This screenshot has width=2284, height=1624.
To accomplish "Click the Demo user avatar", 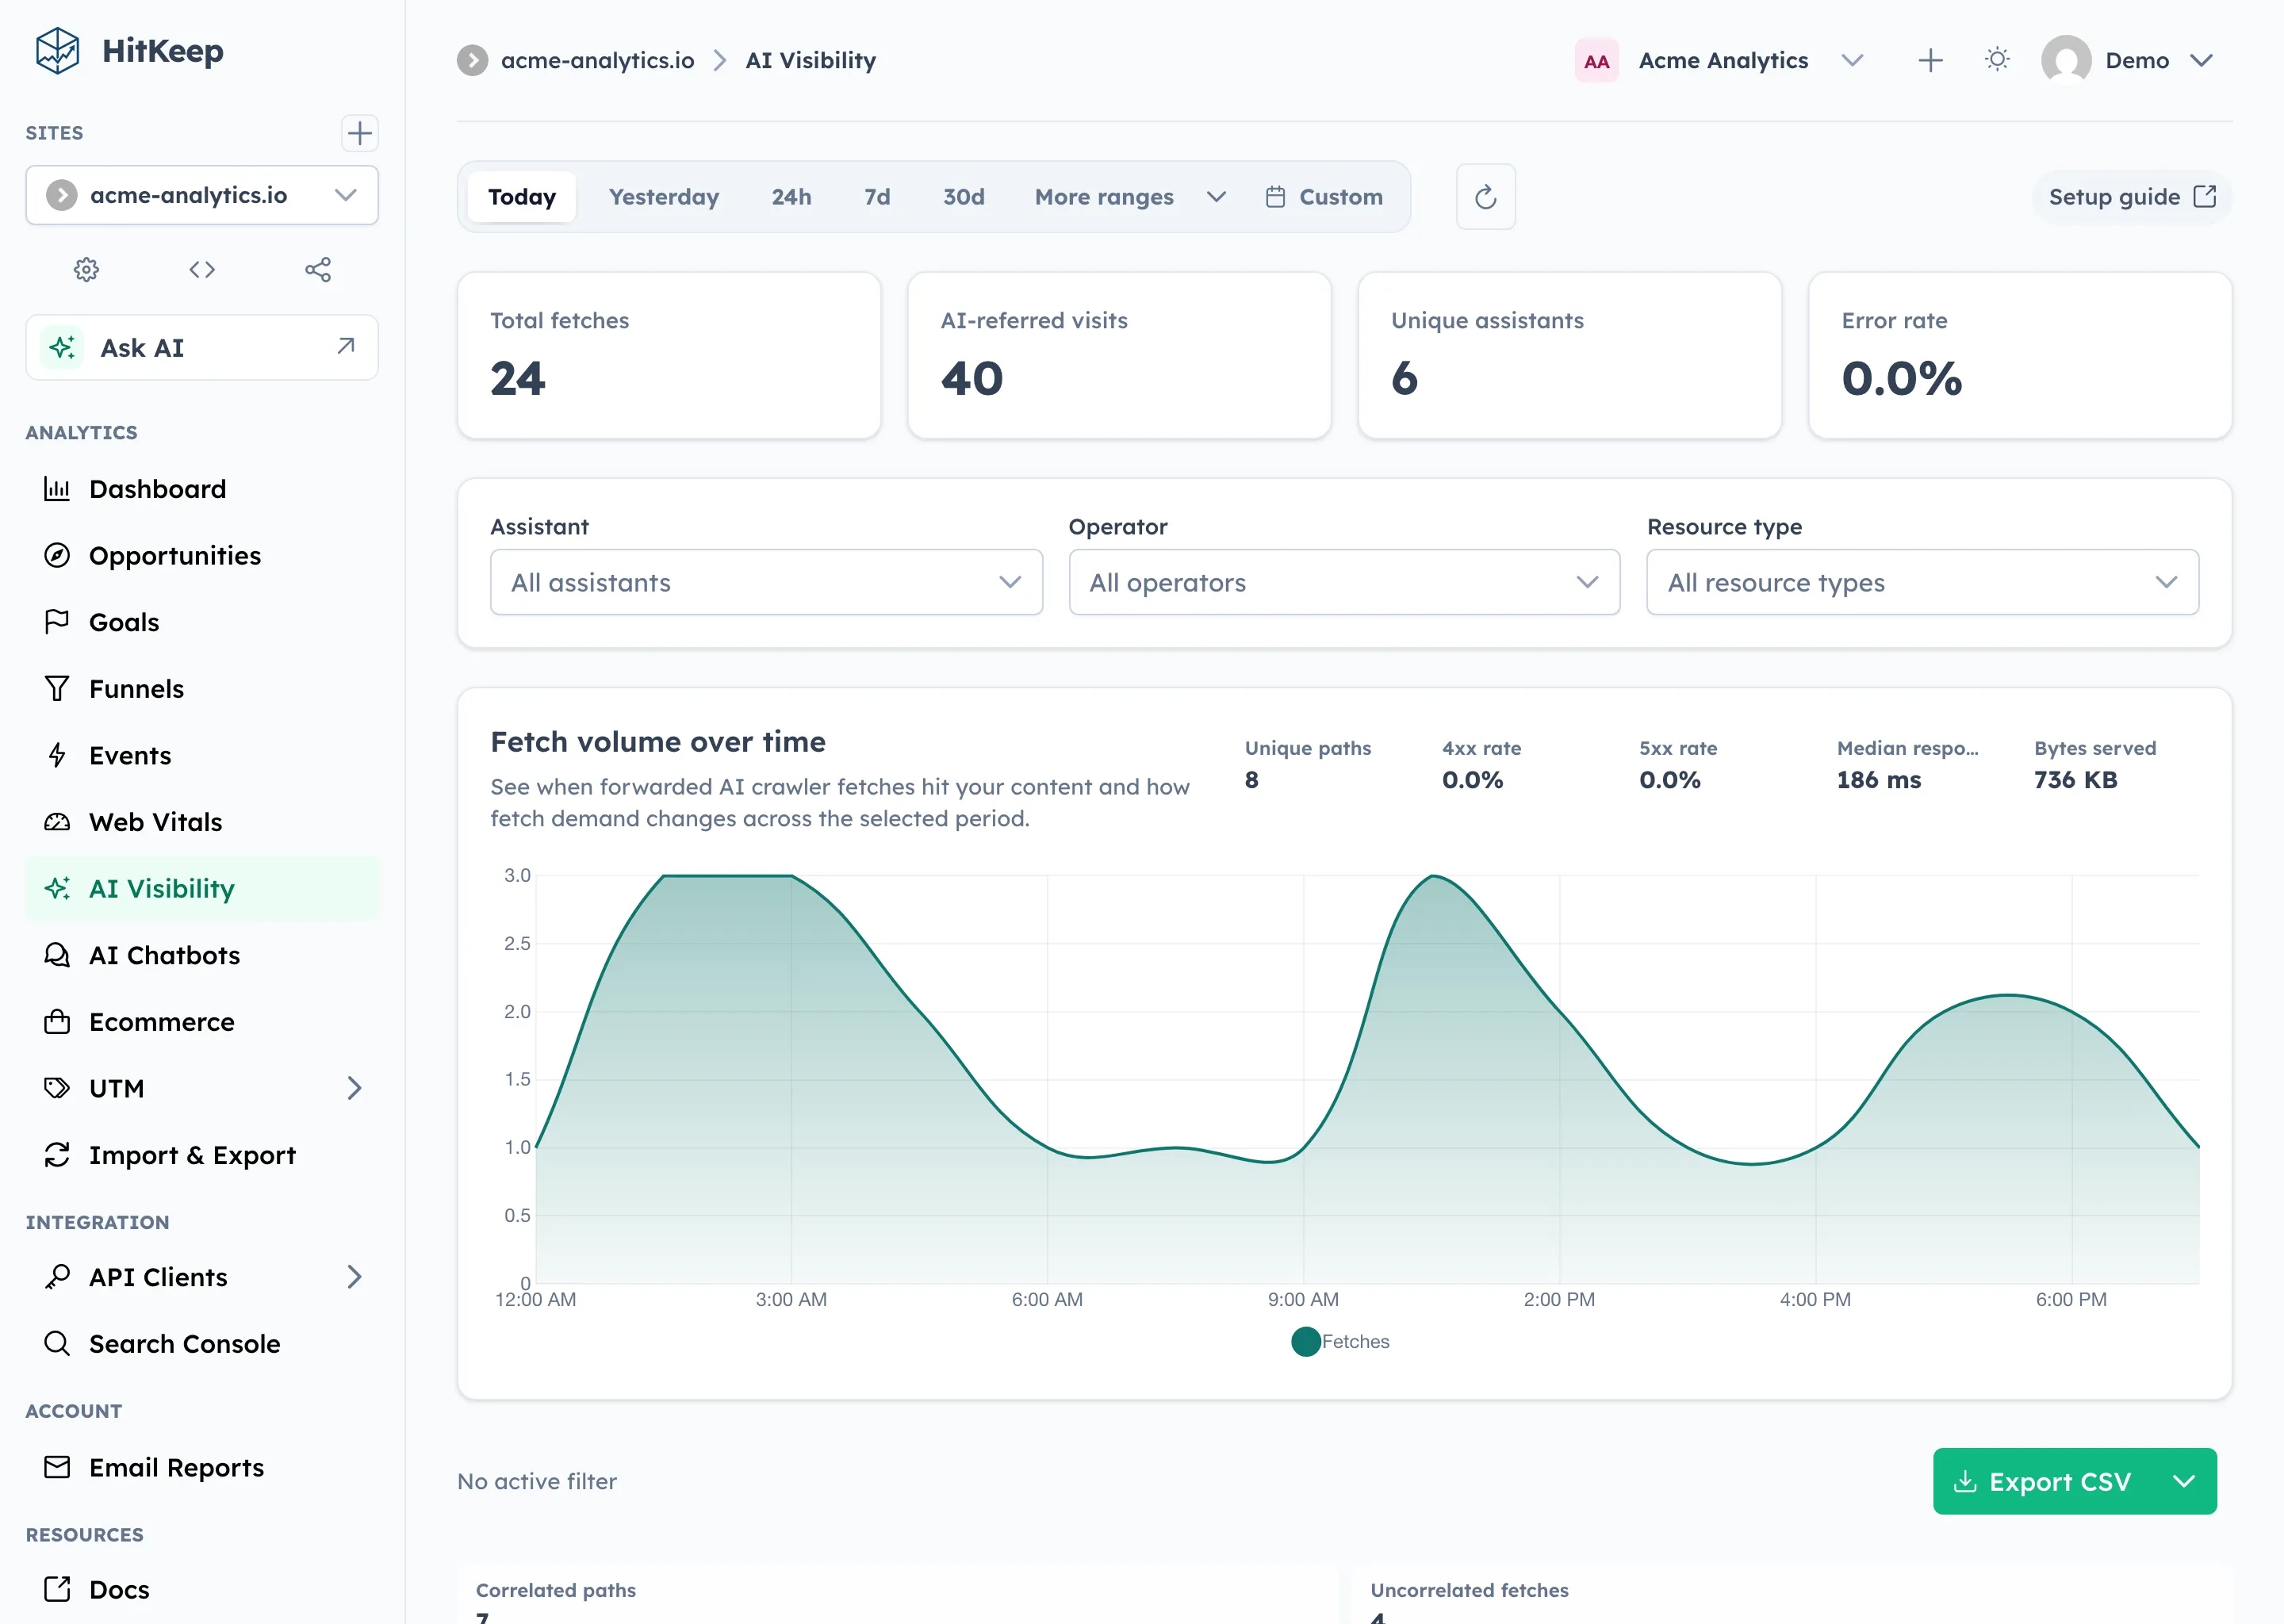I will 2066,60.
